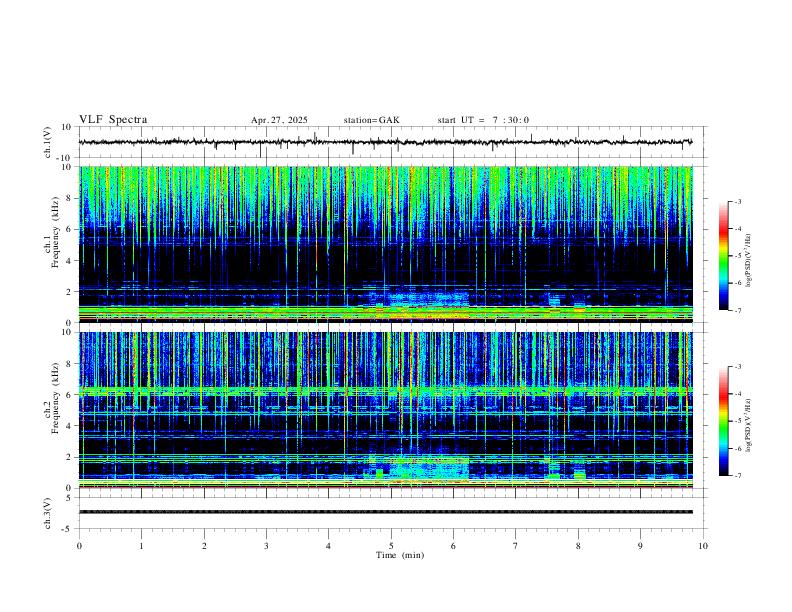Screen dimensions: 792x612
Task: Click the ch.1 spectrogram color bar
Action: (723, 256)
